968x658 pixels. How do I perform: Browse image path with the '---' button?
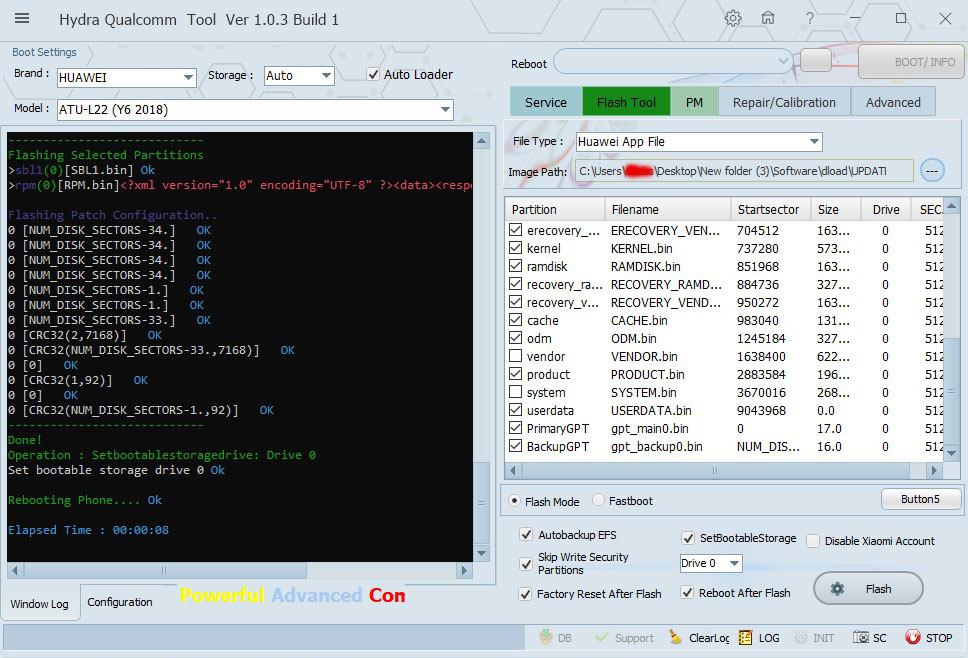pos(932,170)
